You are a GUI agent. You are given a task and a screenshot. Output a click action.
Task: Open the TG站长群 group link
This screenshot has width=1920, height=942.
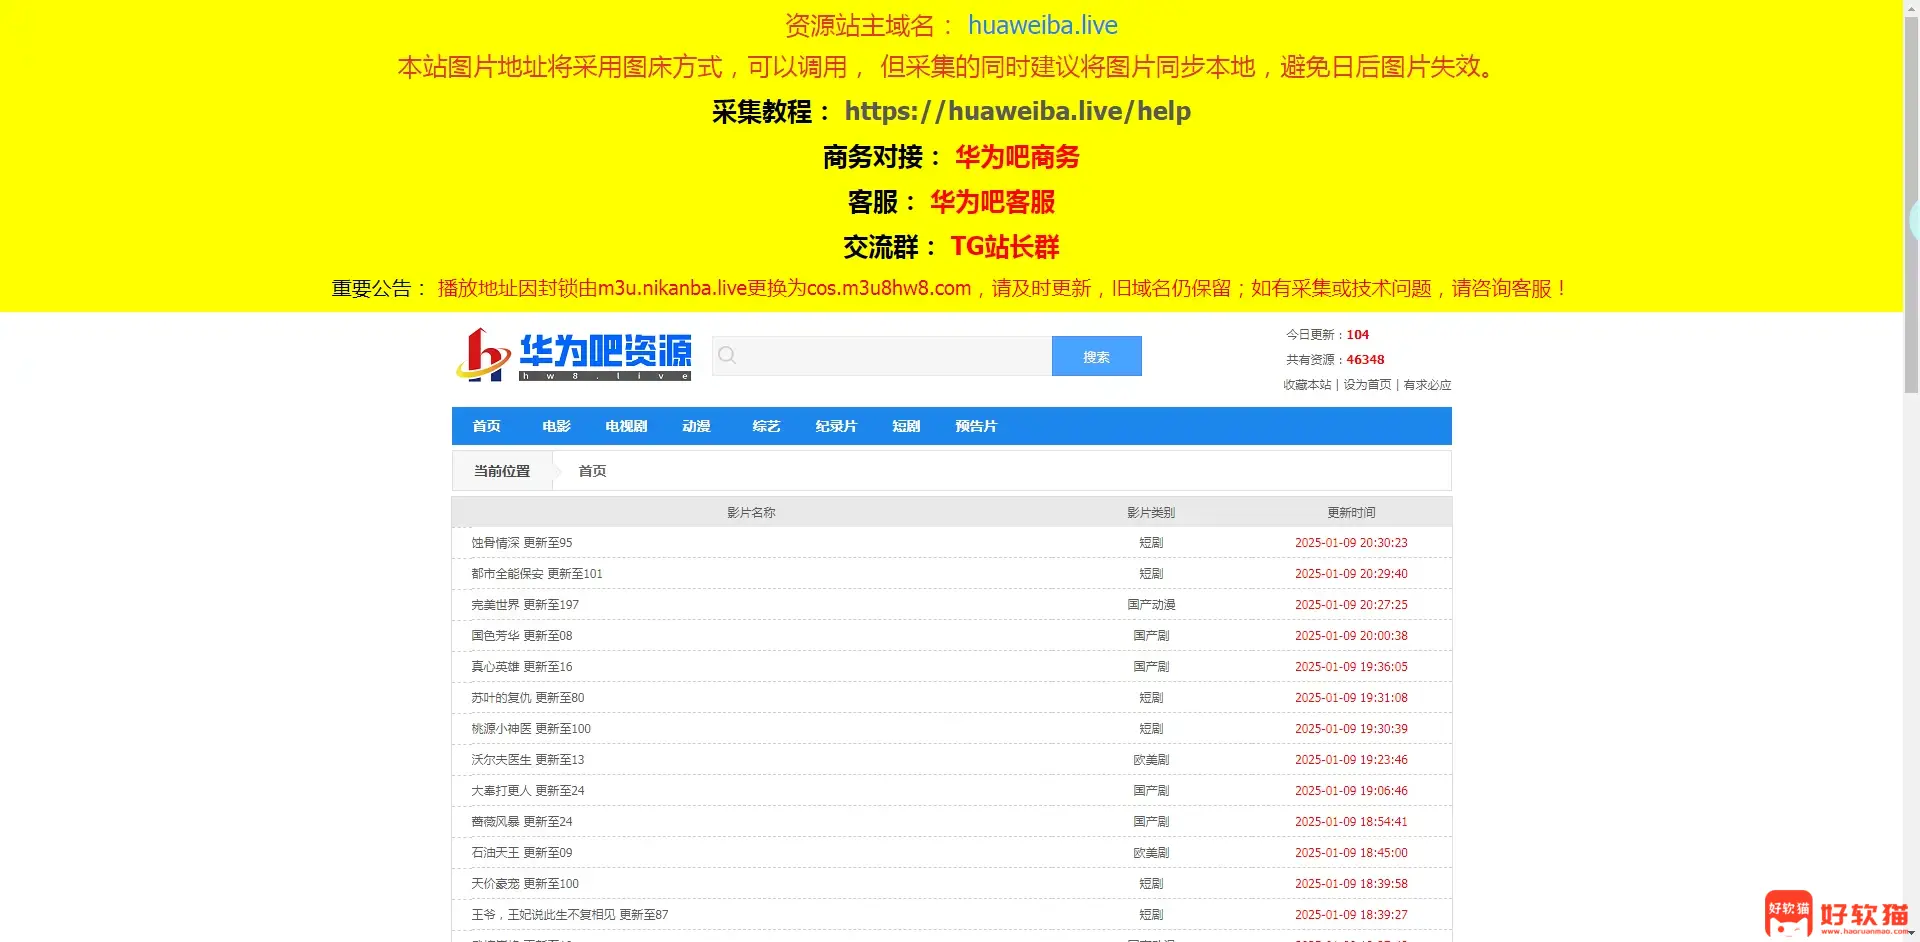pos(1004,247)
